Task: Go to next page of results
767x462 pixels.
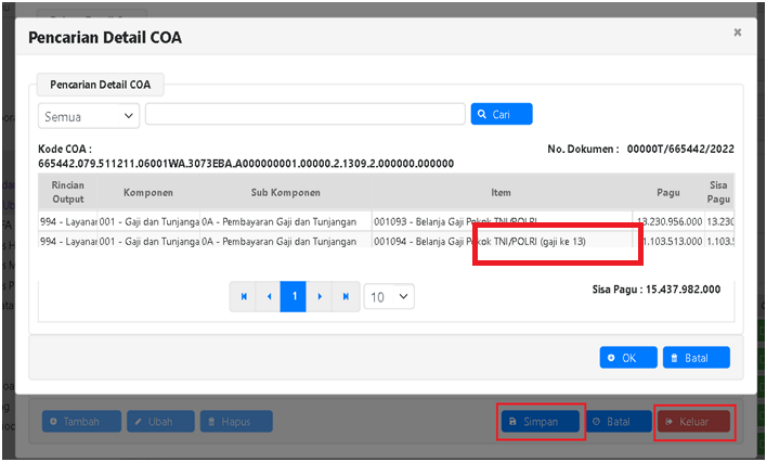Action: point(319,297)
